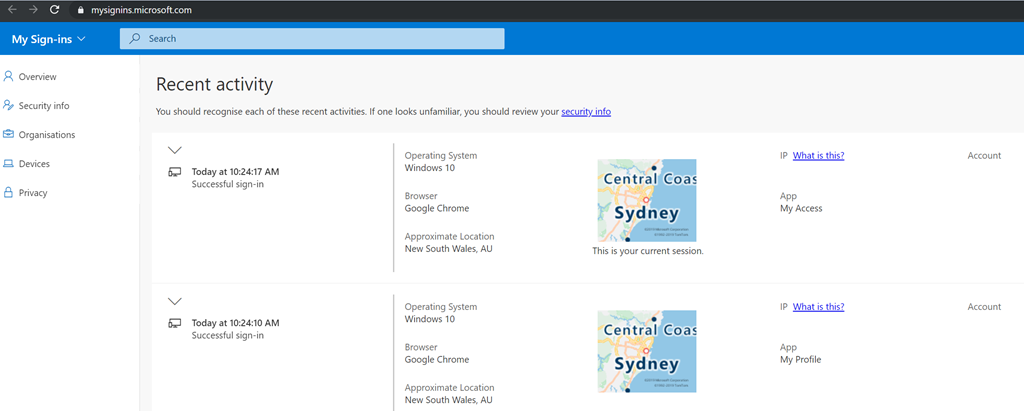
Task: Click into the Search input field
Action: tap(320, 39)
